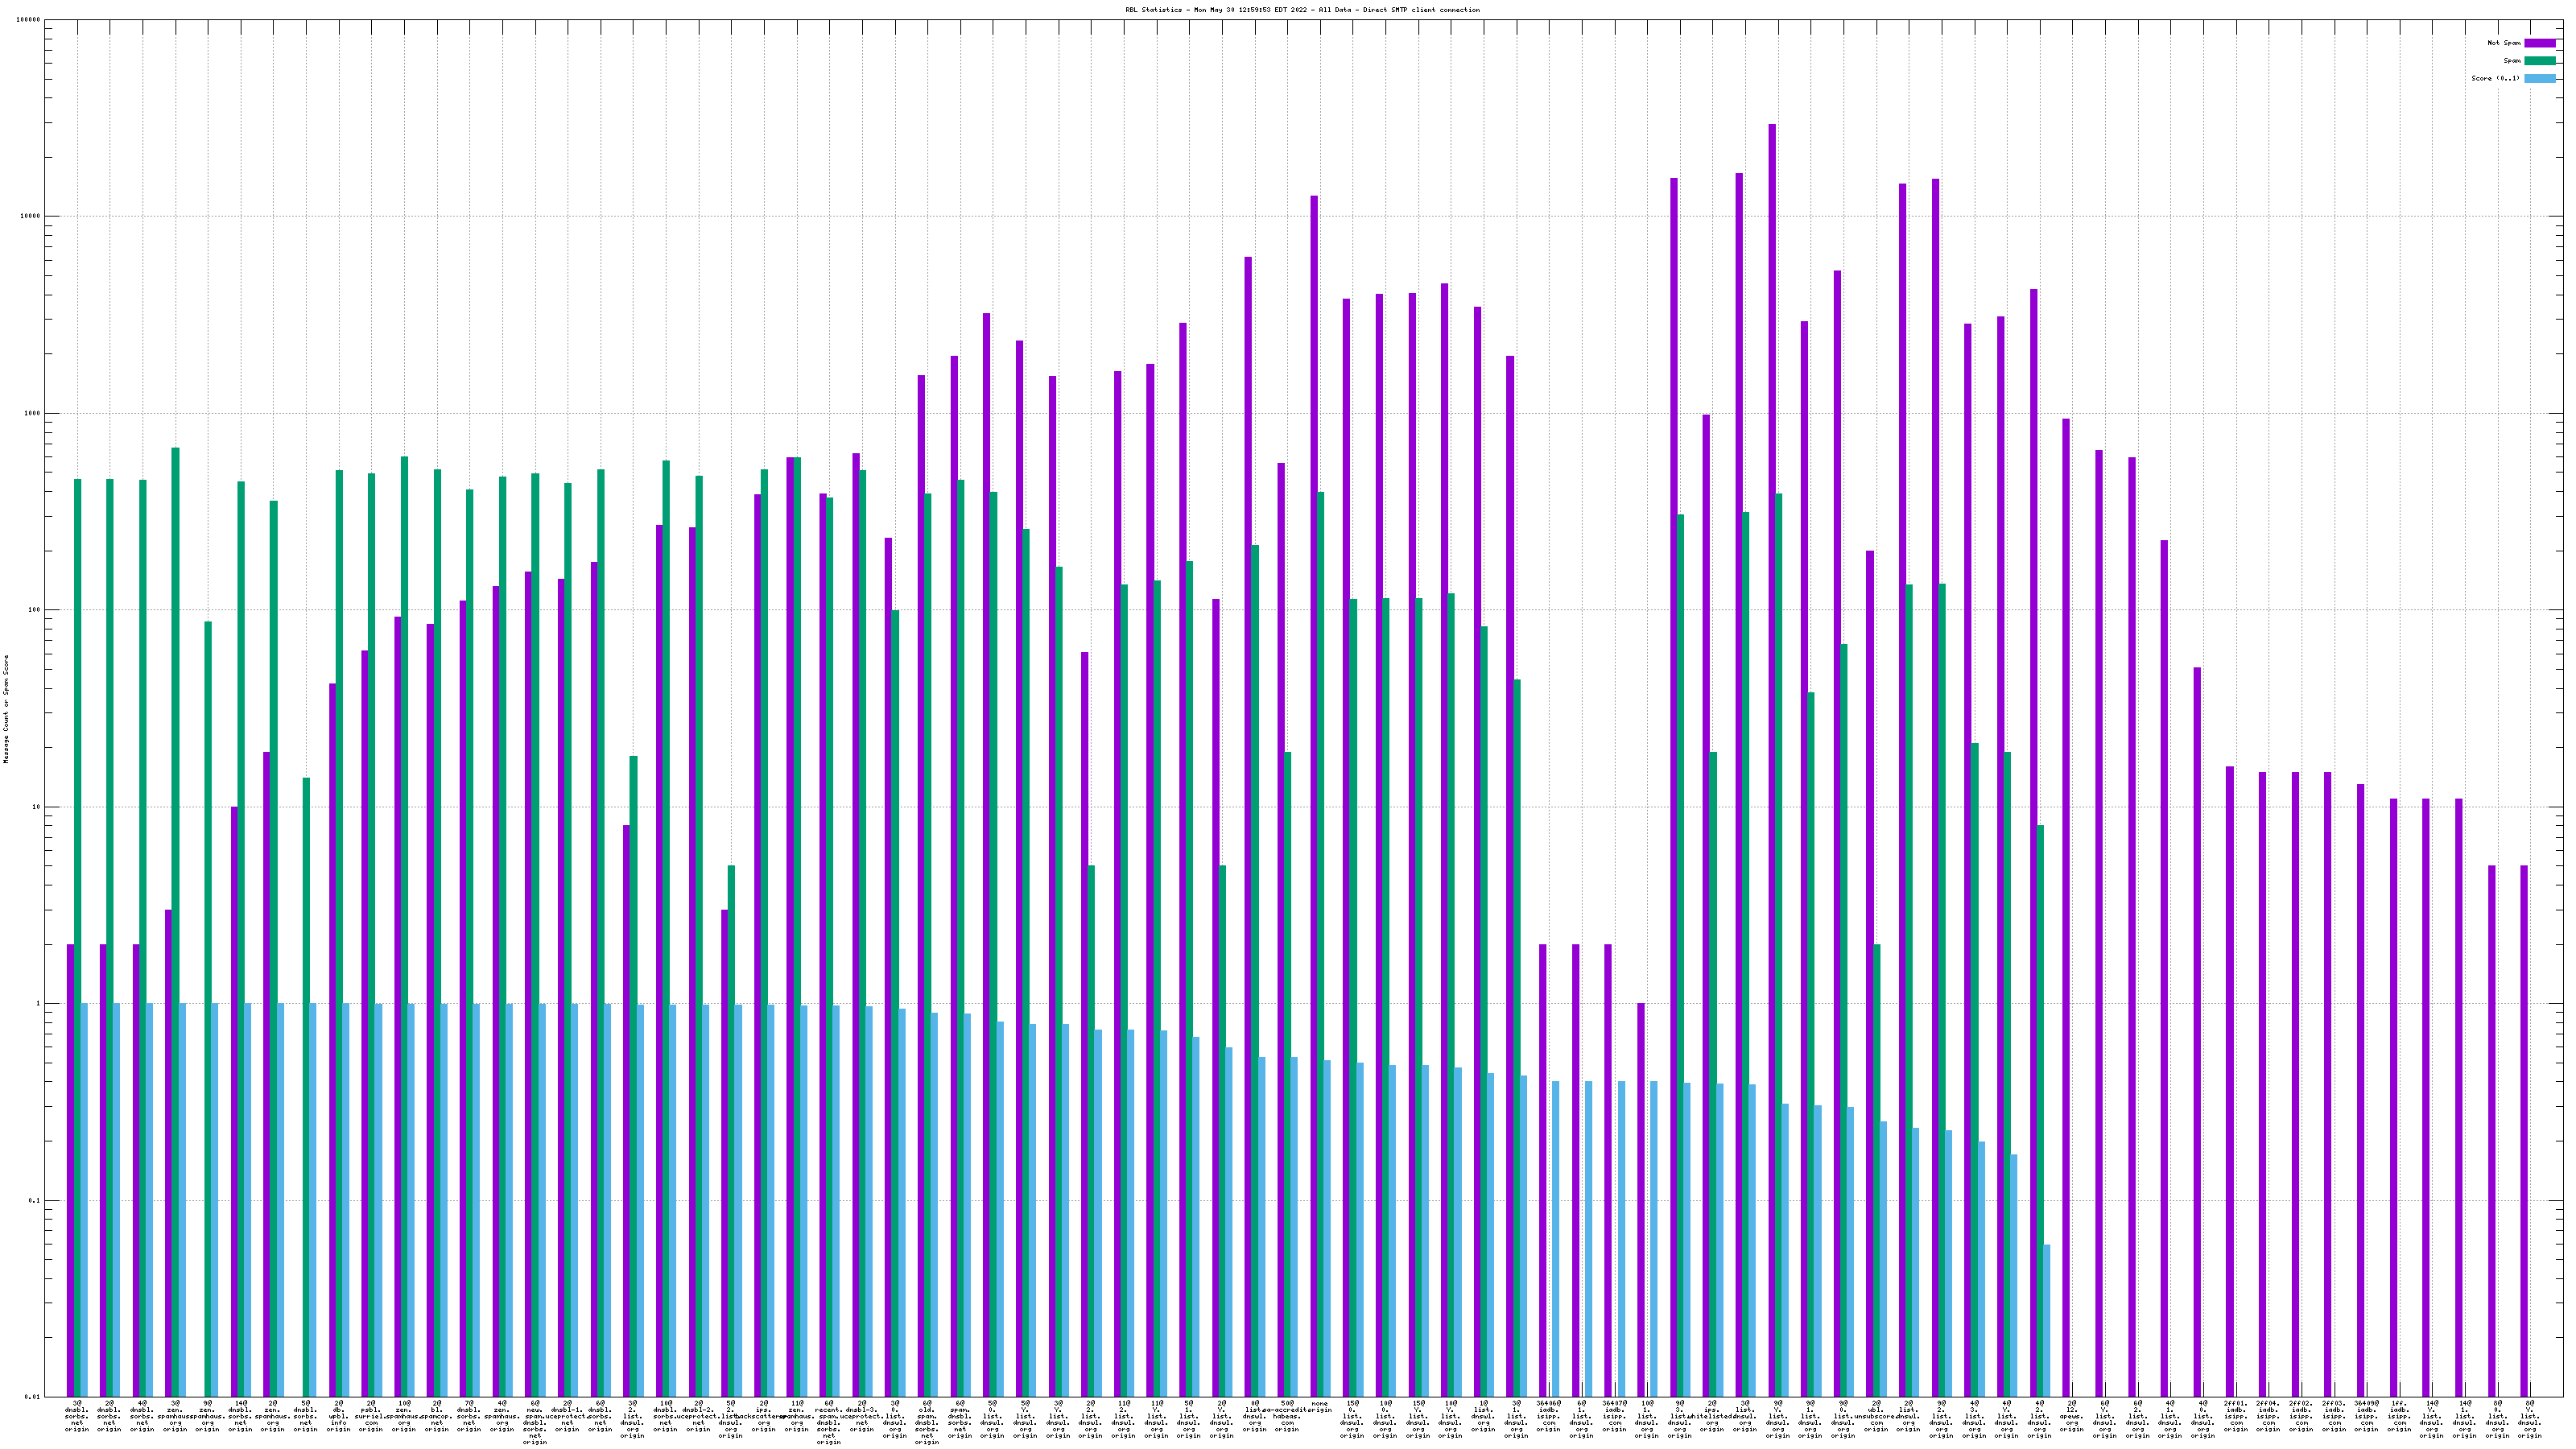Click the 'Score (0..1)' legend label text
This screenshot has width=2576, height=1449.
[x=2495, y=78]
